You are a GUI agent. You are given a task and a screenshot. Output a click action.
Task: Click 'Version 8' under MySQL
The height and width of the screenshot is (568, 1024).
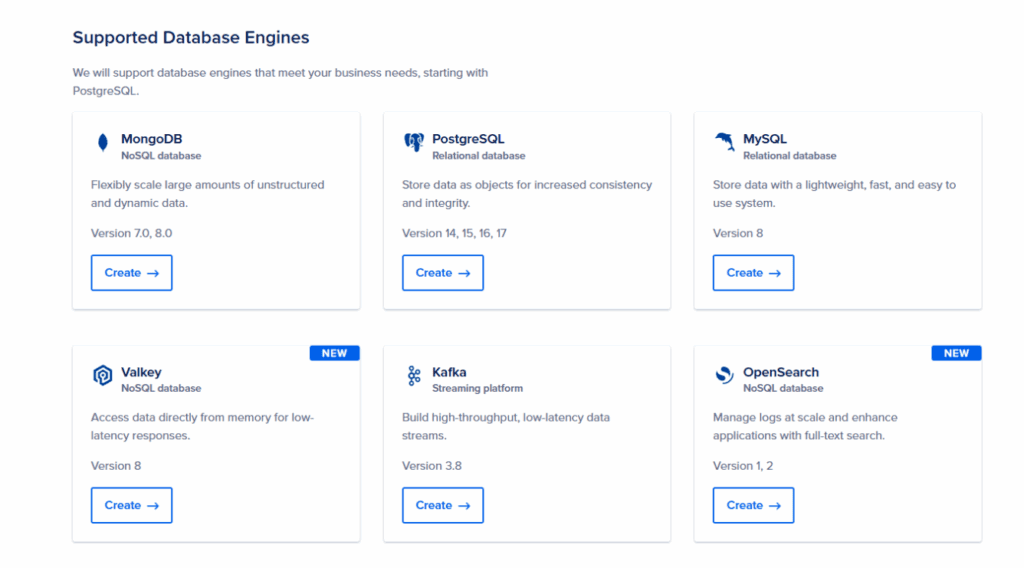[x=738, y=233]
